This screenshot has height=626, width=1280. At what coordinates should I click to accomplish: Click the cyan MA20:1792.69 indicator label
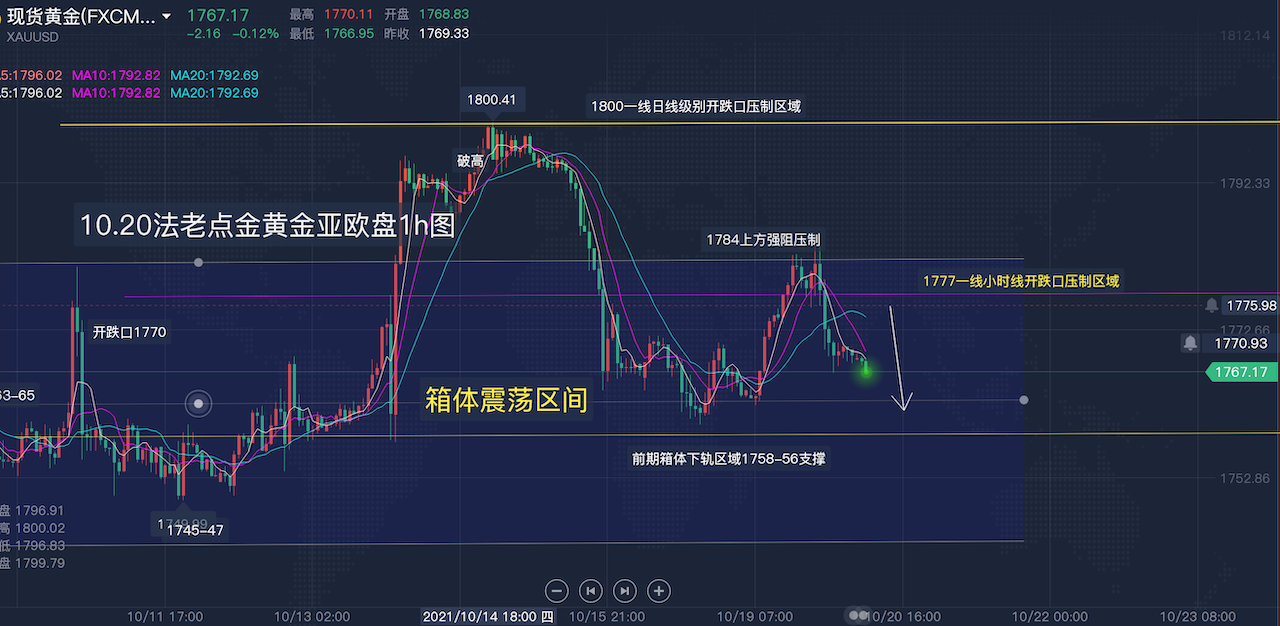[214, 75]
